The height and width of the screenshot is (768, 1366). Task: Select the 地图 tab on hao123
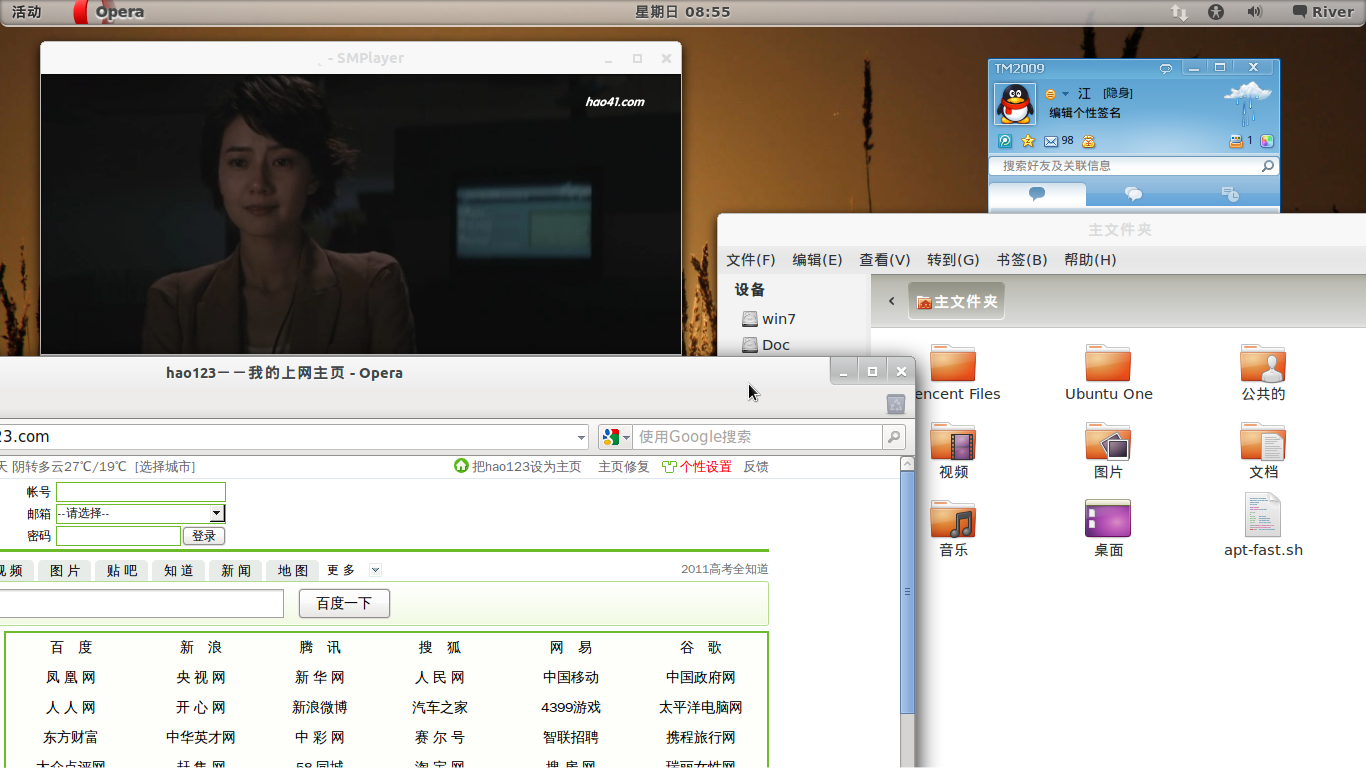pyautogui.click(x=293, y=570)
